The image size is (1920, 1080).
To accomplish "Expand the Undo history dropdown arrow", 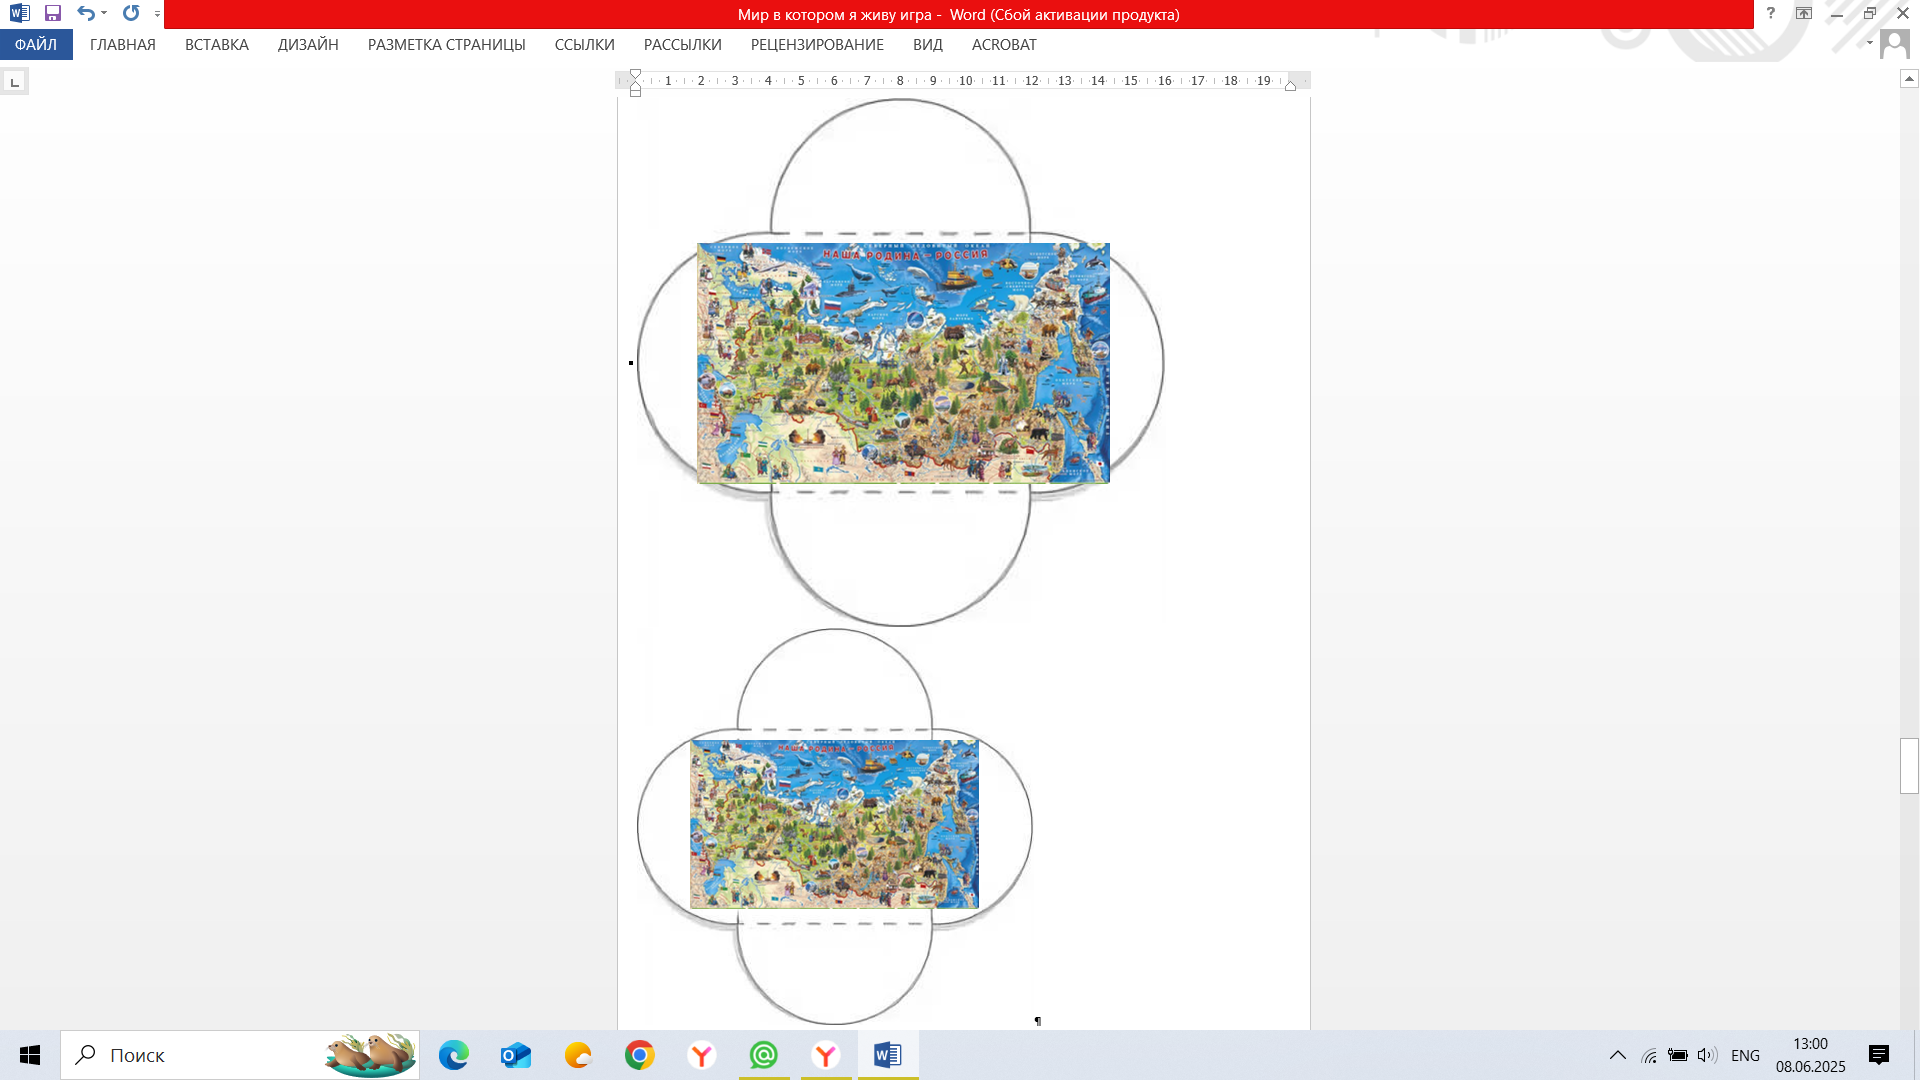I will coord(104,14).
